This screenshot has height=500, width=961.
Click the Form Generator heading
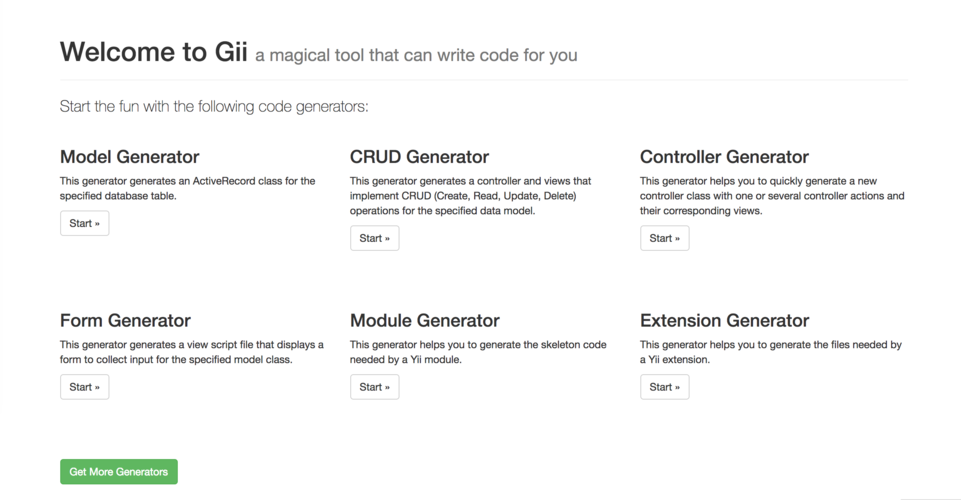point(125,321)
